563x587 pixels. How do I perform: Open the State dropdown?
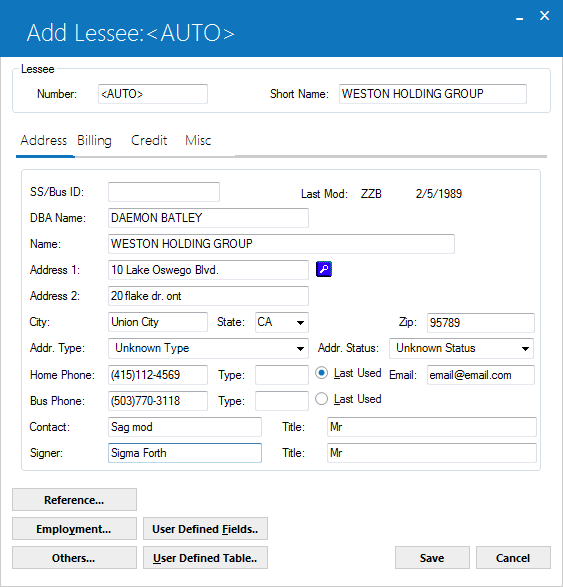282,322
